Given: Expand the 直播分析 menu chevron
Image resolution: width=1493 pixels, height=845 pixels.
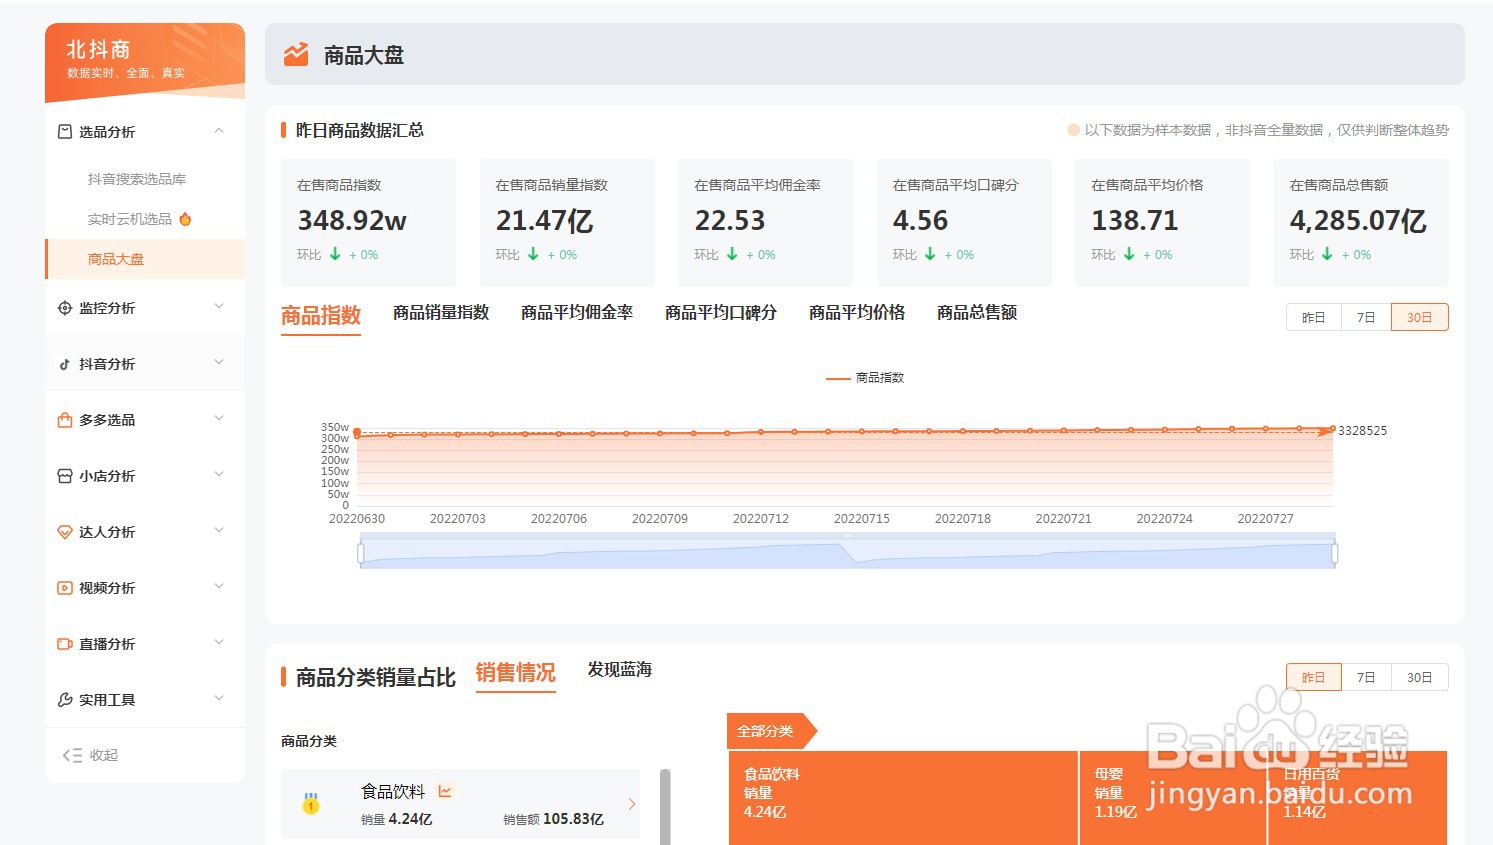Looking at the screenshot, I should 219,642.
